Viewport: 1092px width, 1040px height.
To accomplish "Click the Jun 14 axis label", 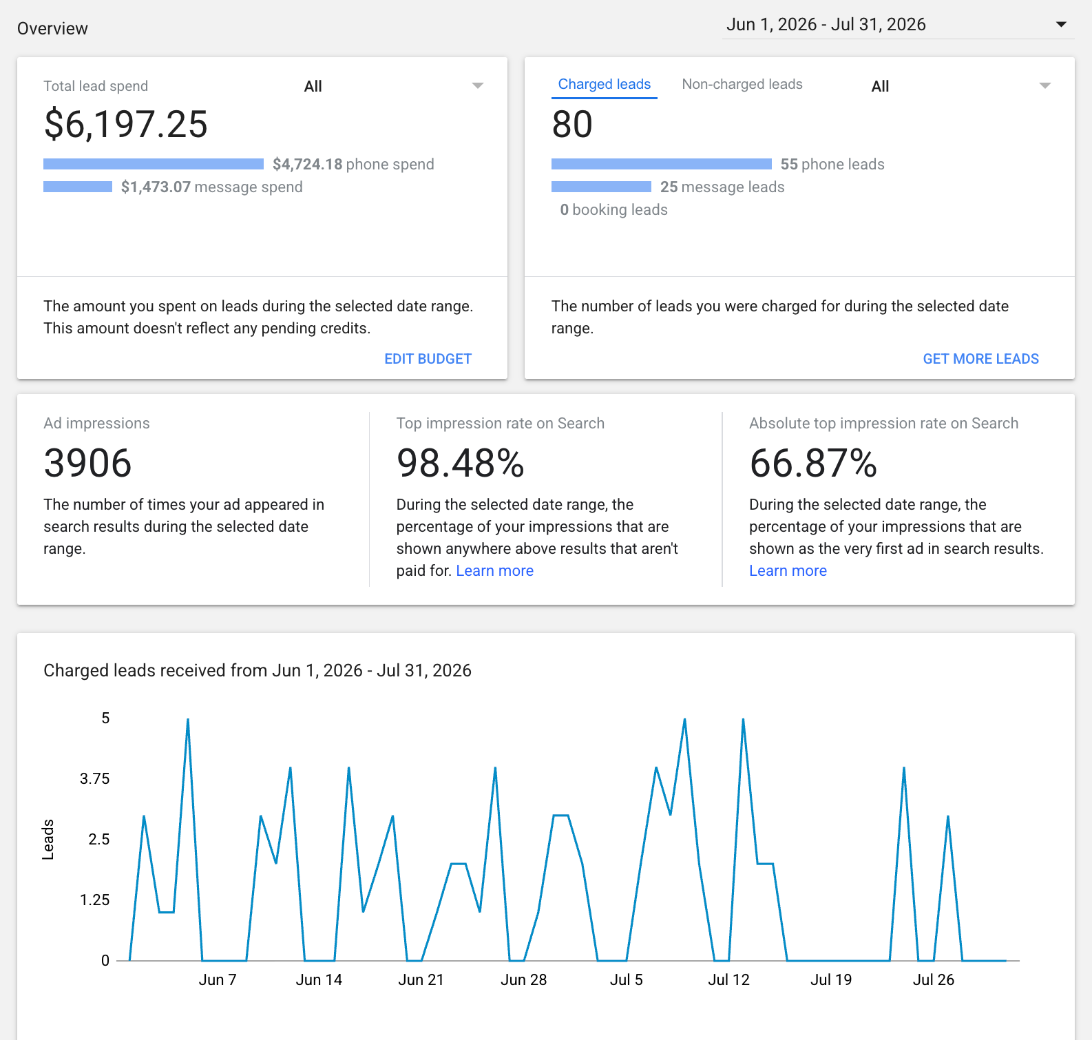I will (319, 979).
